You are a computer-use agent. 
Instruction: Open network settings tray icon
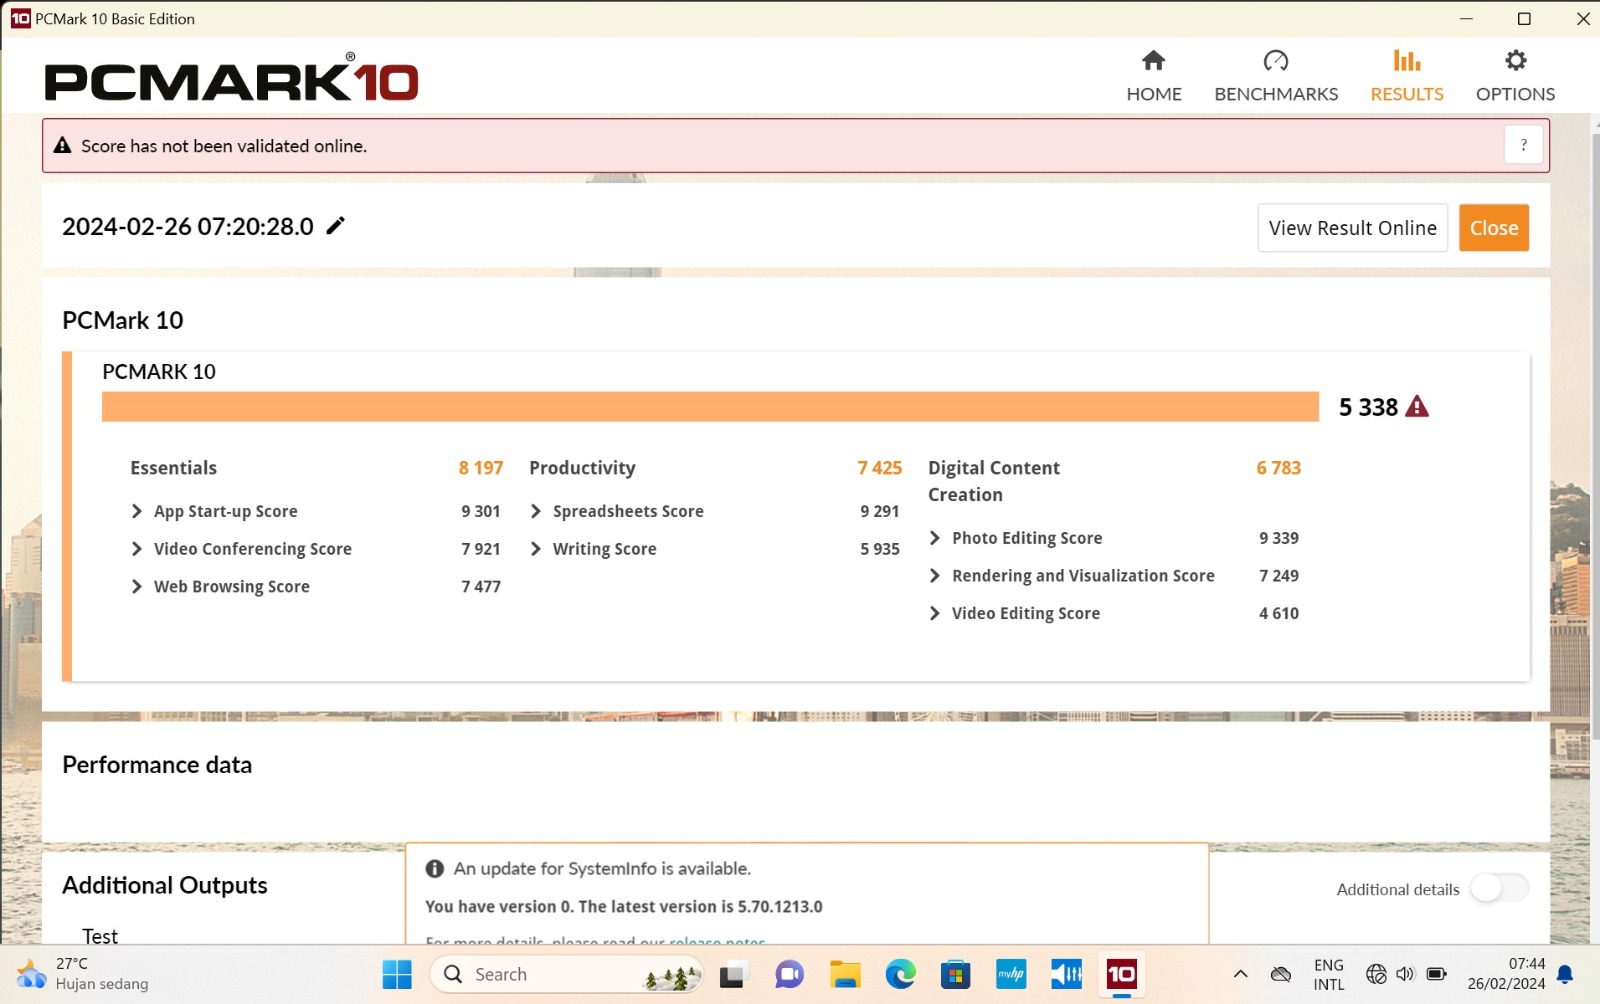[1376, 974]
